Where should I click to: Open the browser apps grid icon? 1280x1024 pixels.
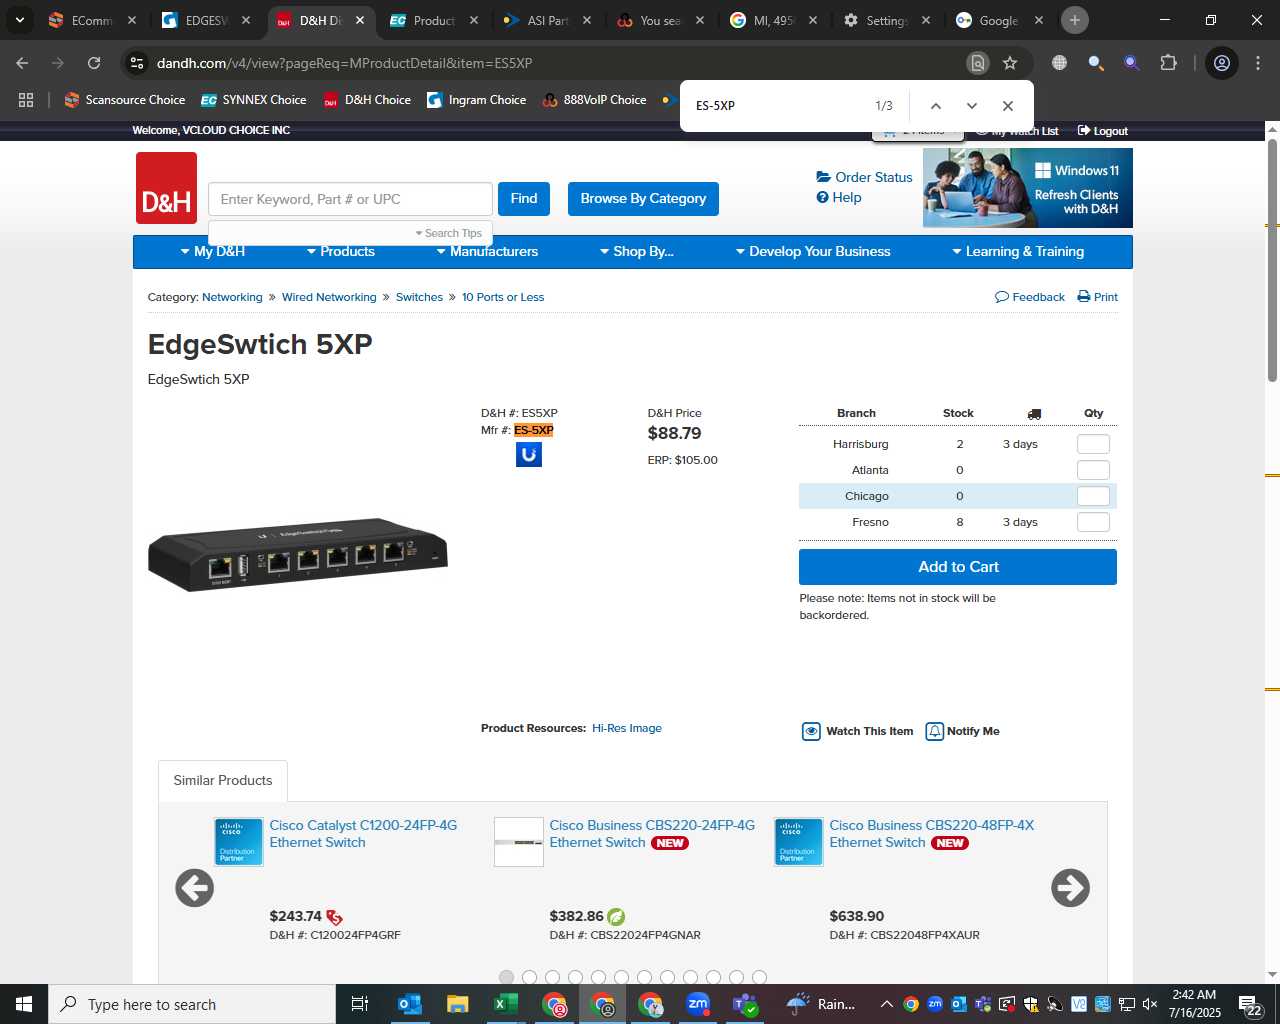pyautogui.click(x=26, y=100)
